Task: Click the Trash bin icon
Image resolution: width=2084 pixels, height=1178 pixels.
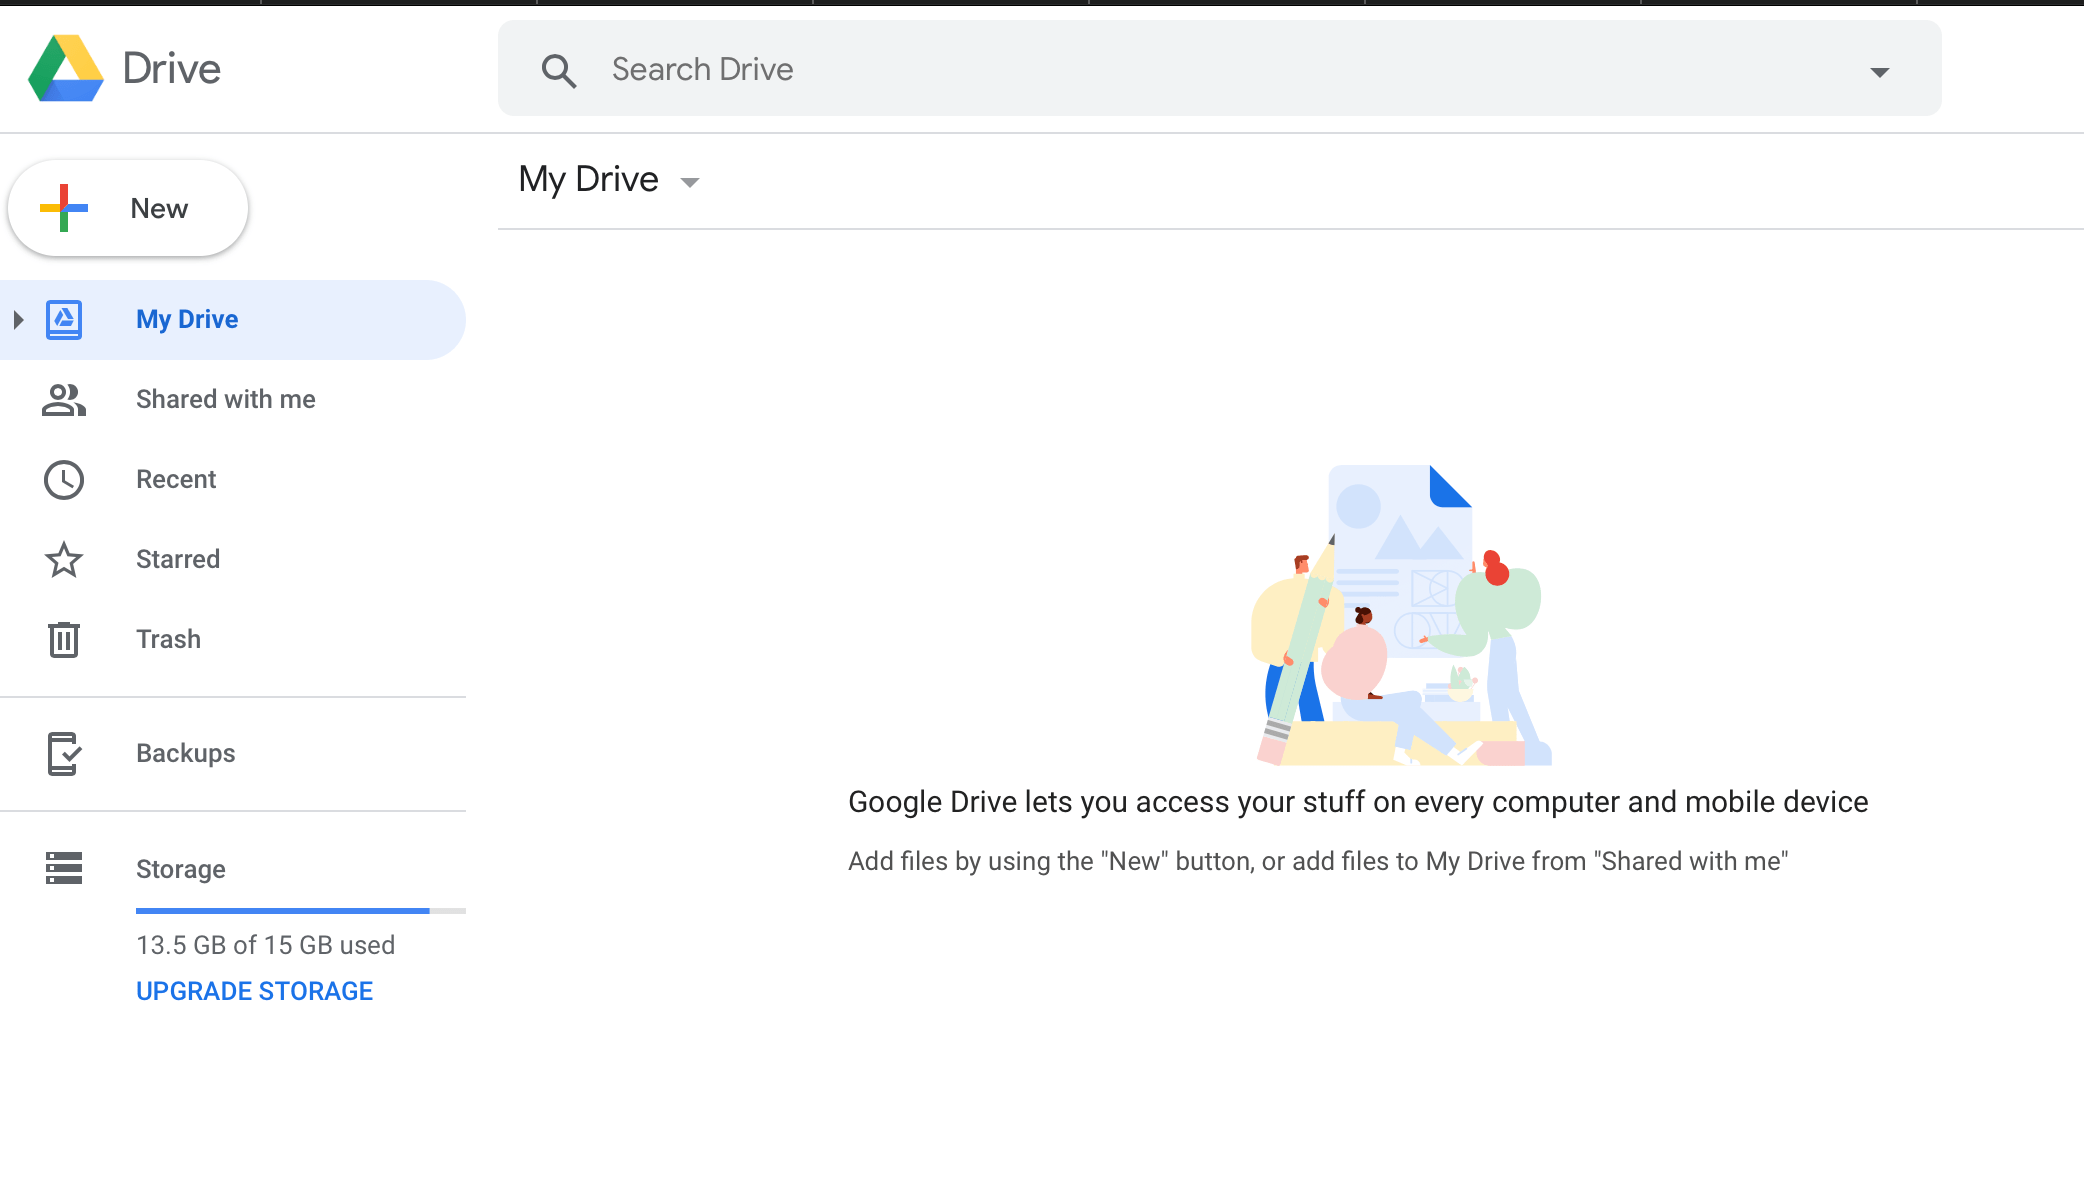Action: pos(64,640)
